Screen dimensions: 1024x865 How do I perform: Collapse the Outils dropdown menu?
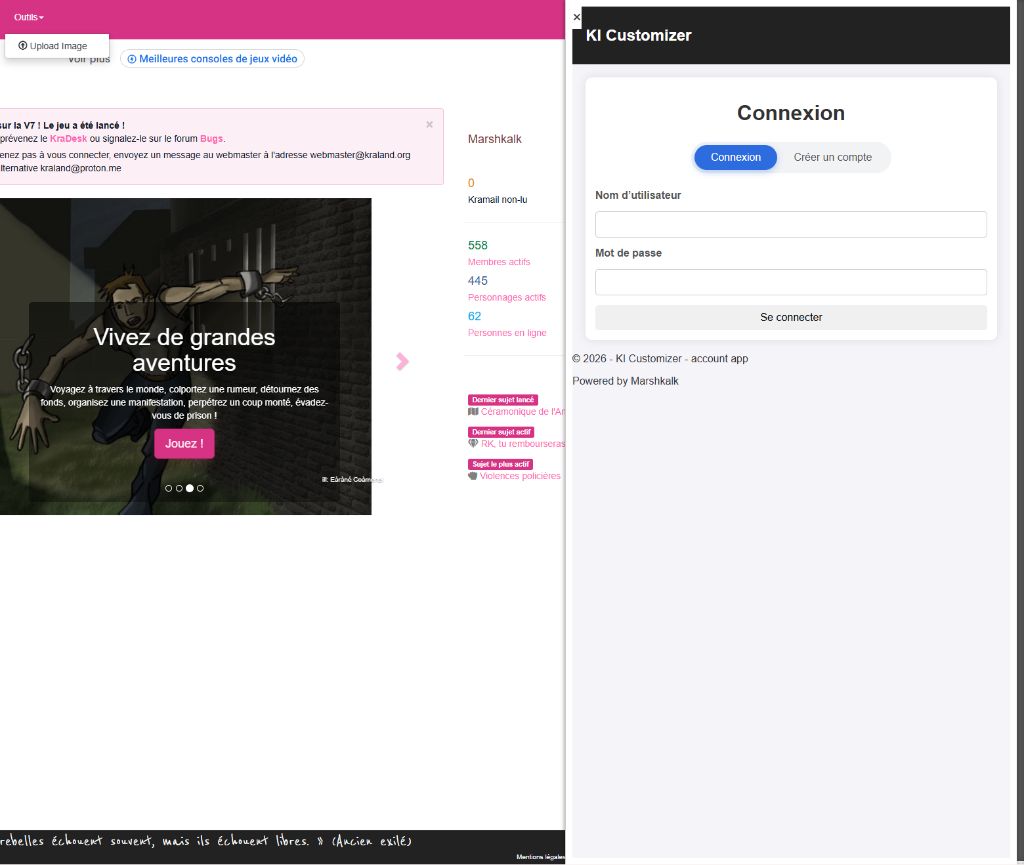tap(29, 17)
